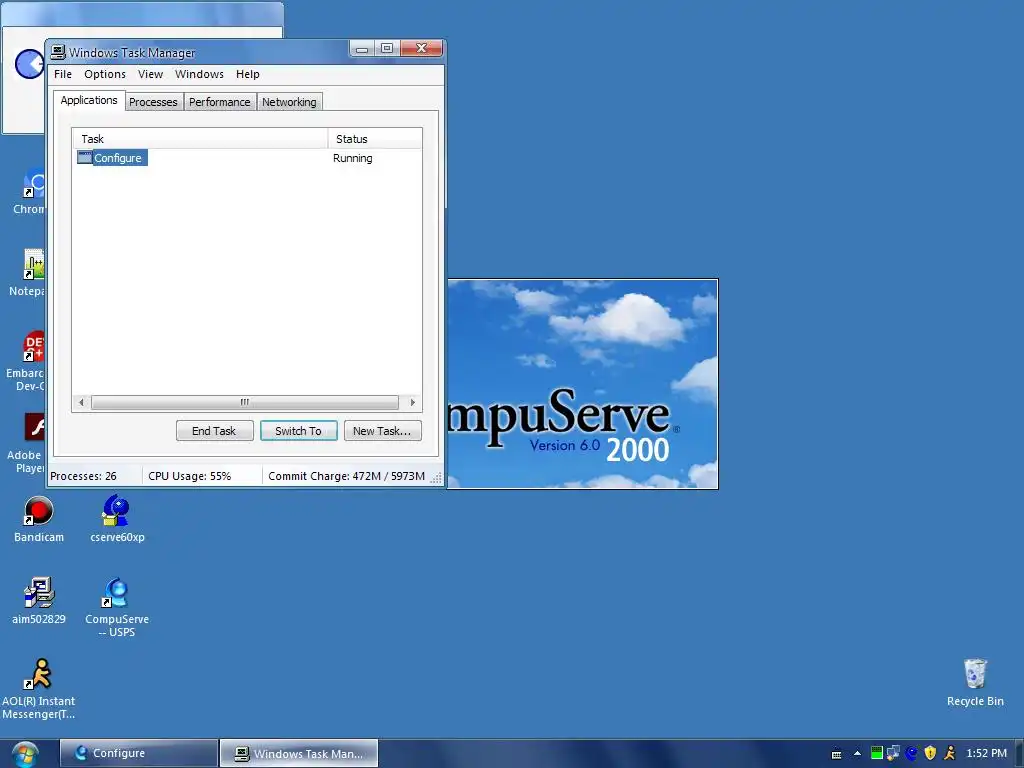Screen dimensions: 1024x768
Task: Maximize the Windows Task Manager window
Action: (x=387, y=48)
